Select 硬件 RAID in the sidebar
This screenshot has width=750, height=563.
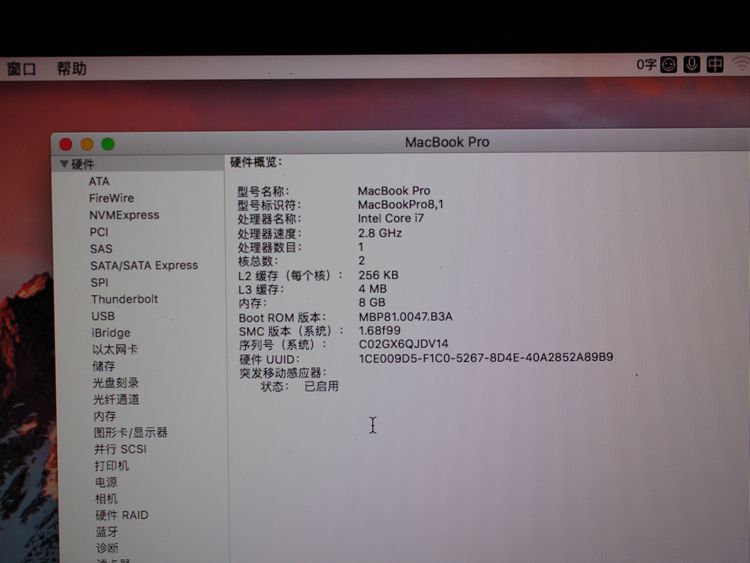(122, 515)
